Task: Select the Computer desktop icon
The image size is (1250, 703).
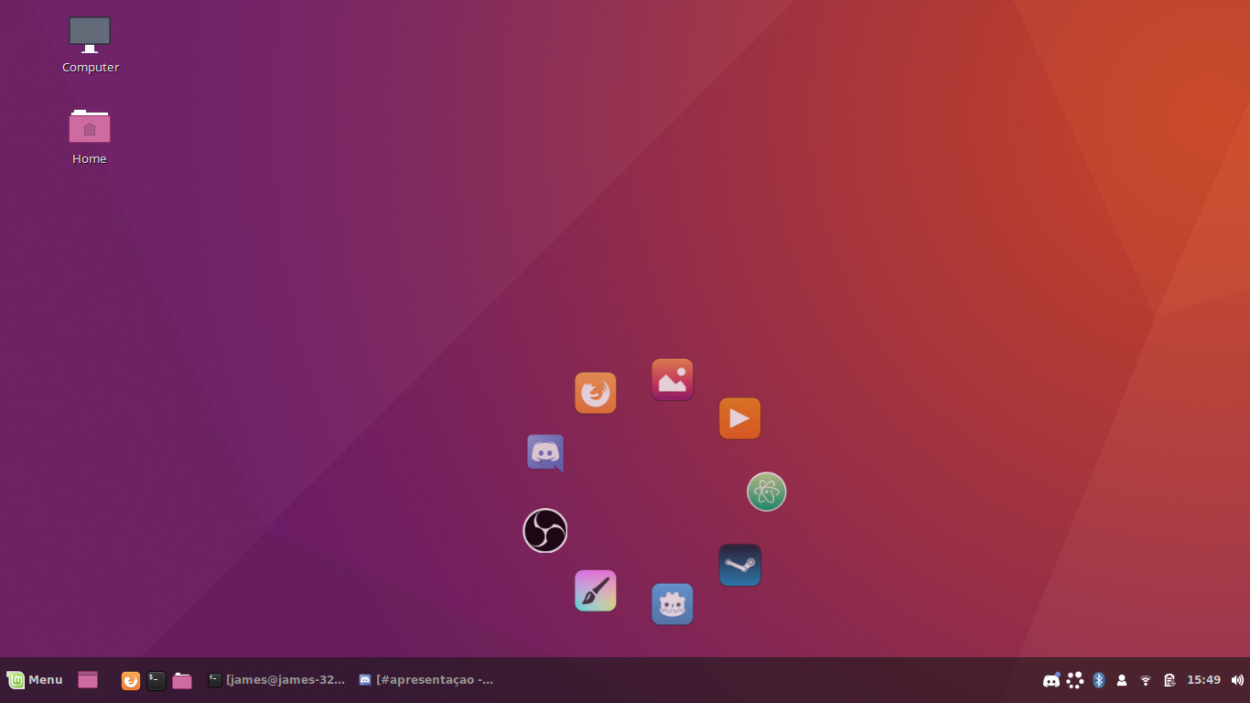Action: [90, 45]
